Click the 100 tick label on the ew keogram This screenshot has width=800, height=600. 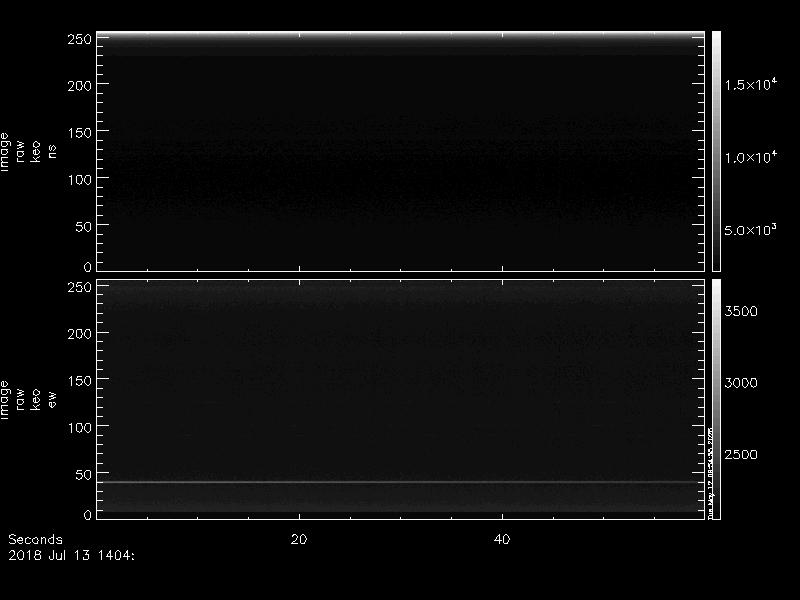(79, 428)
